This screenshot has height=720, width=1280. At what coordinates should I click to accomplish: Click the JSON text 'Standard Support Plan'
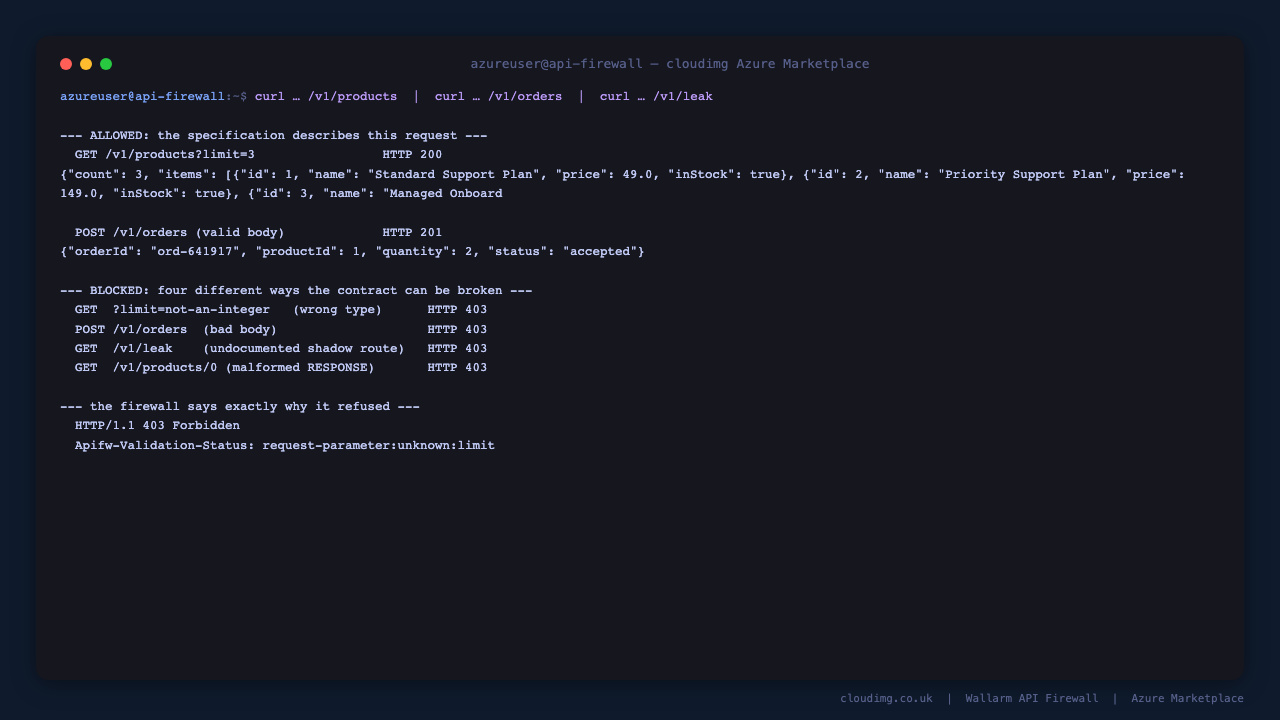point(454,174)
